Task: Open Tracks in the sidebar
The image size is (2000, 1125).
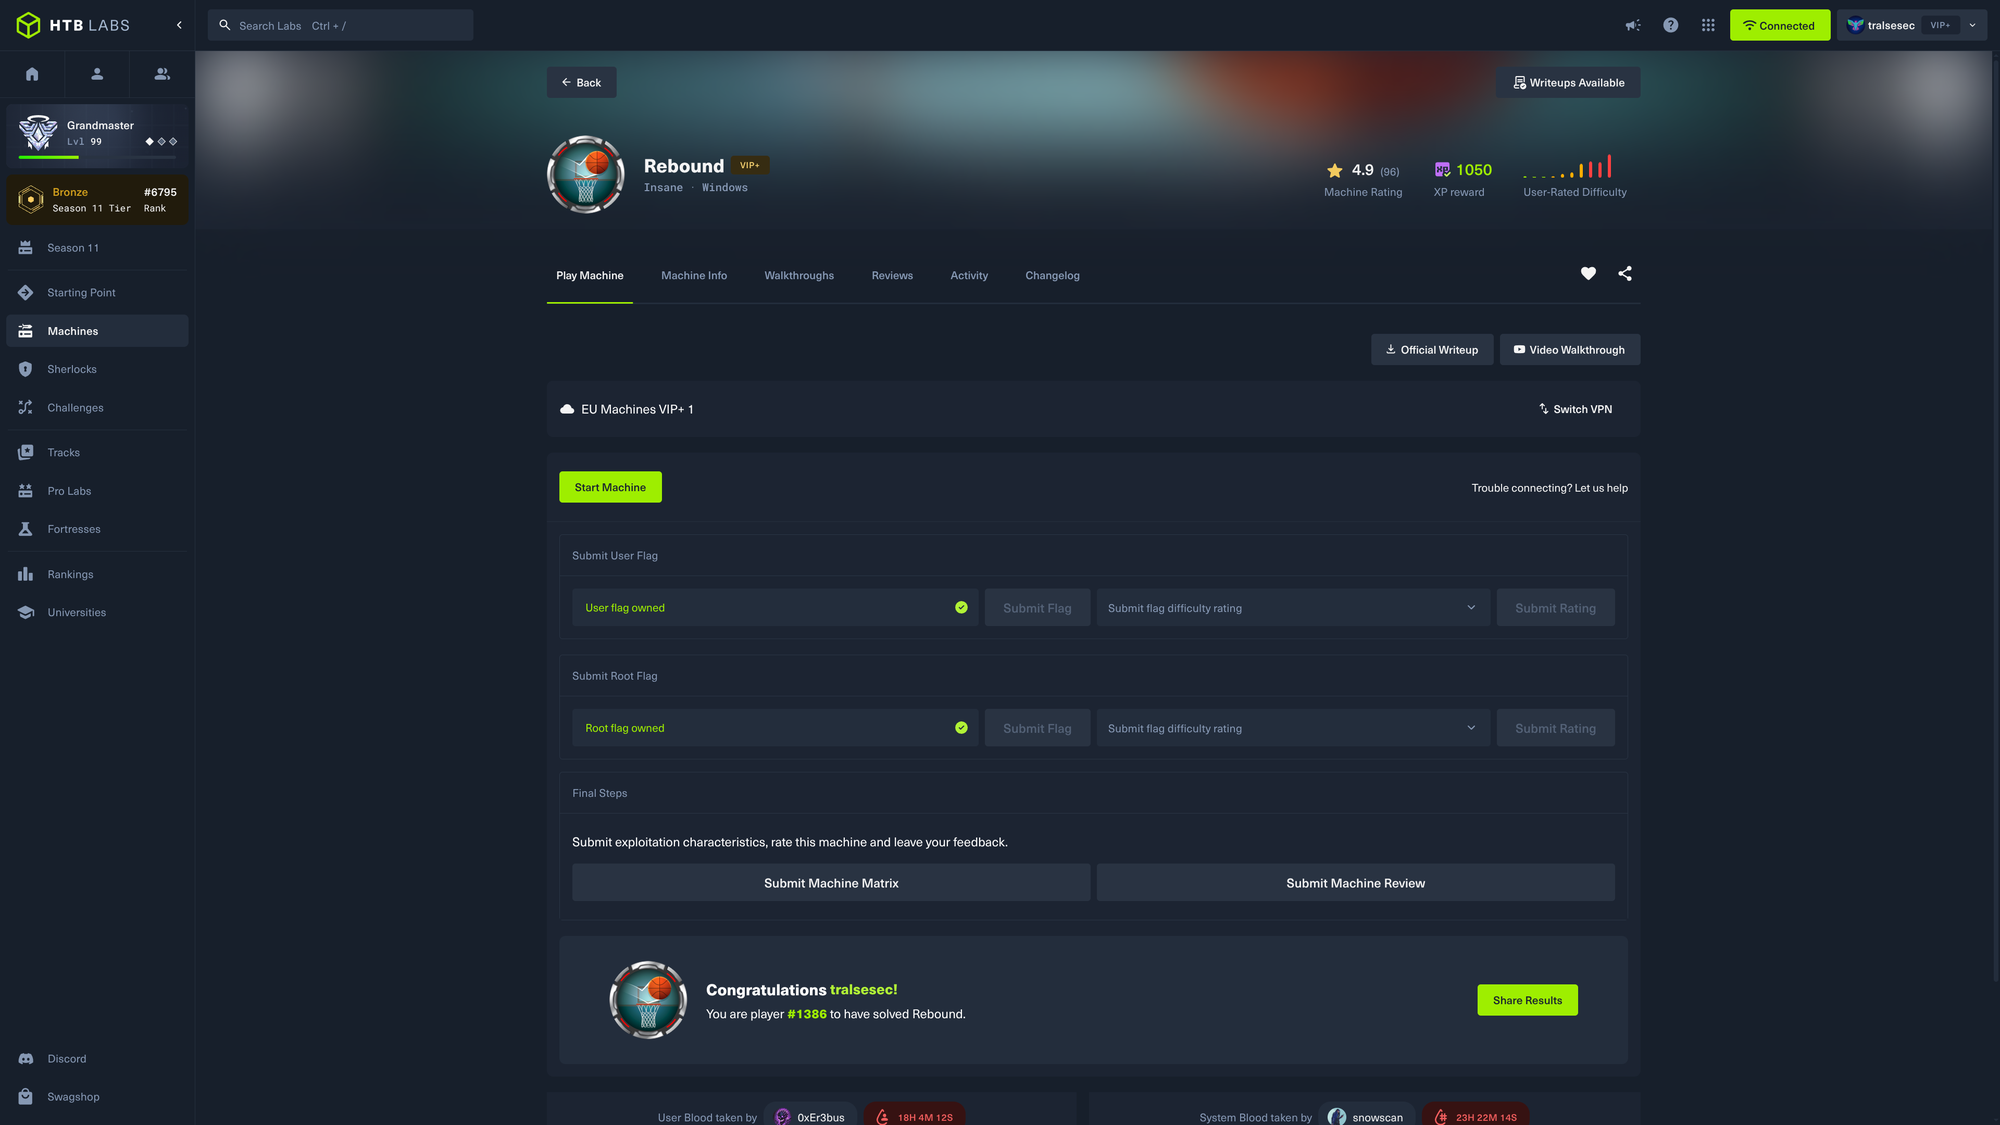Action: click(x=97, y=452)
